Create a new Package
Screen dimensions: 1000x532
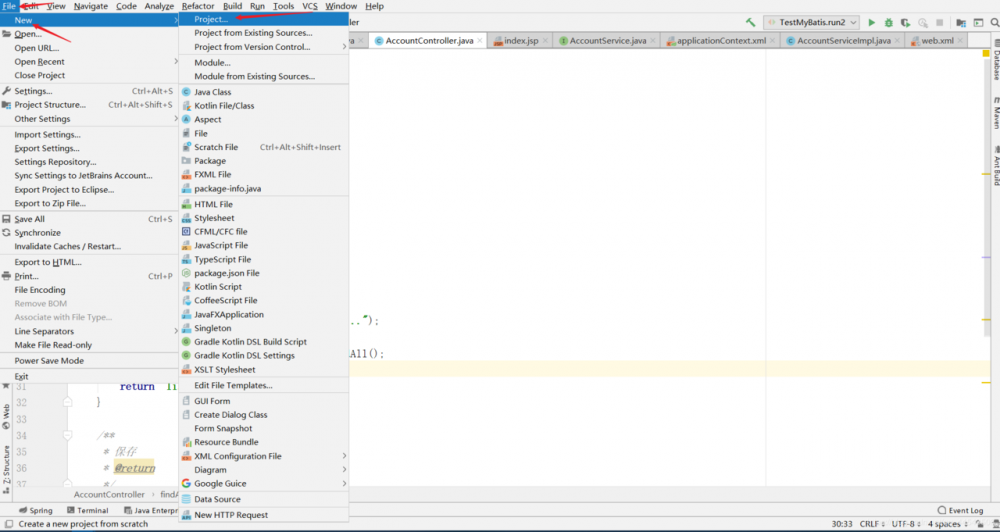click(263, 161)
